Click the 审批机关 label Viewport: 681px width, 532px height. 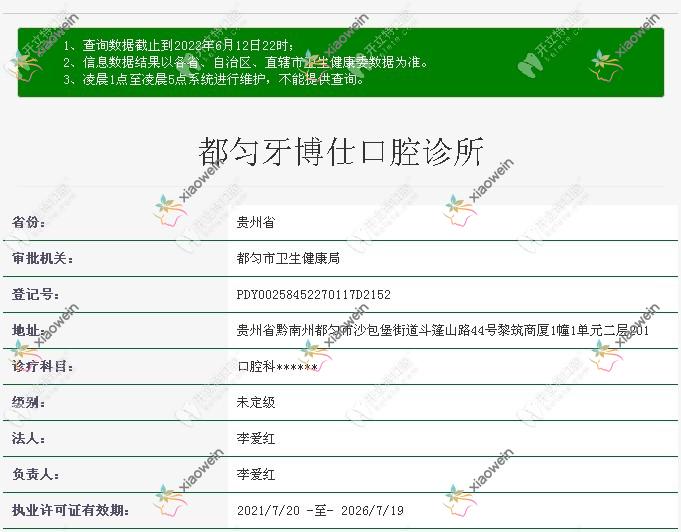43,258
